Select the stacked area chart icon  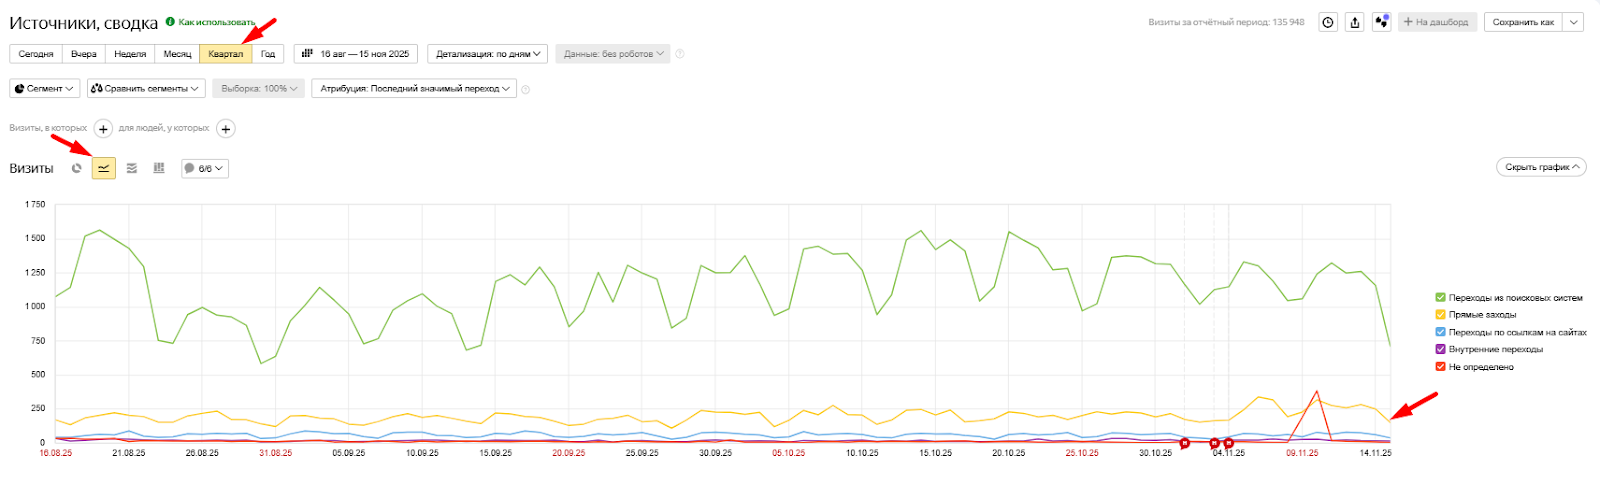coord(131,168)
